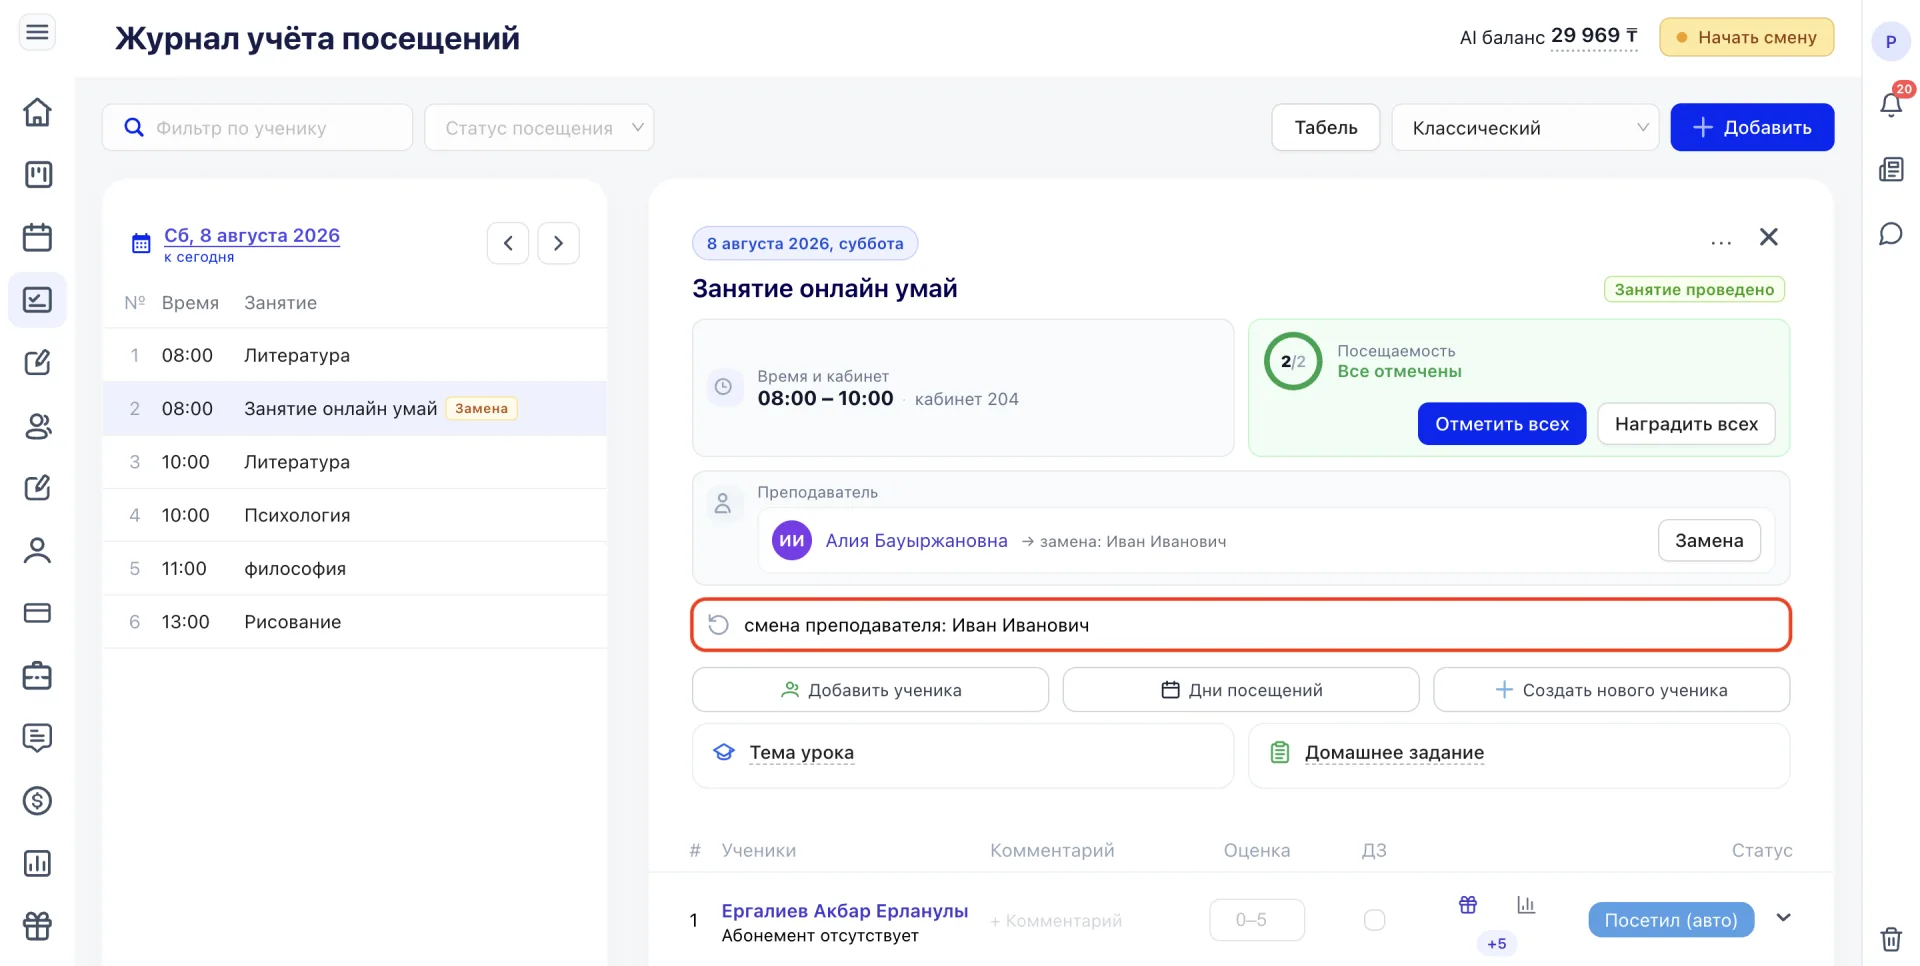Open the edit note sidebar icon below journal
Viewport: 1920px width, 966px height.
coord(37,363)
